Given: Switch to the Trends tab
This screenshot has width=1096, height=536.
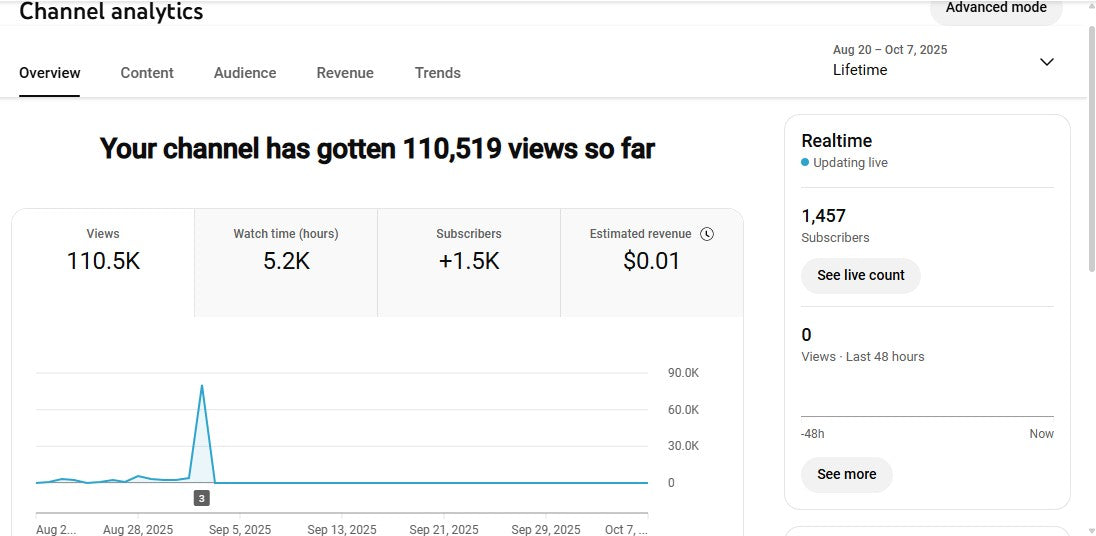Looking at the screenshot, I should (x=438, y=73).
